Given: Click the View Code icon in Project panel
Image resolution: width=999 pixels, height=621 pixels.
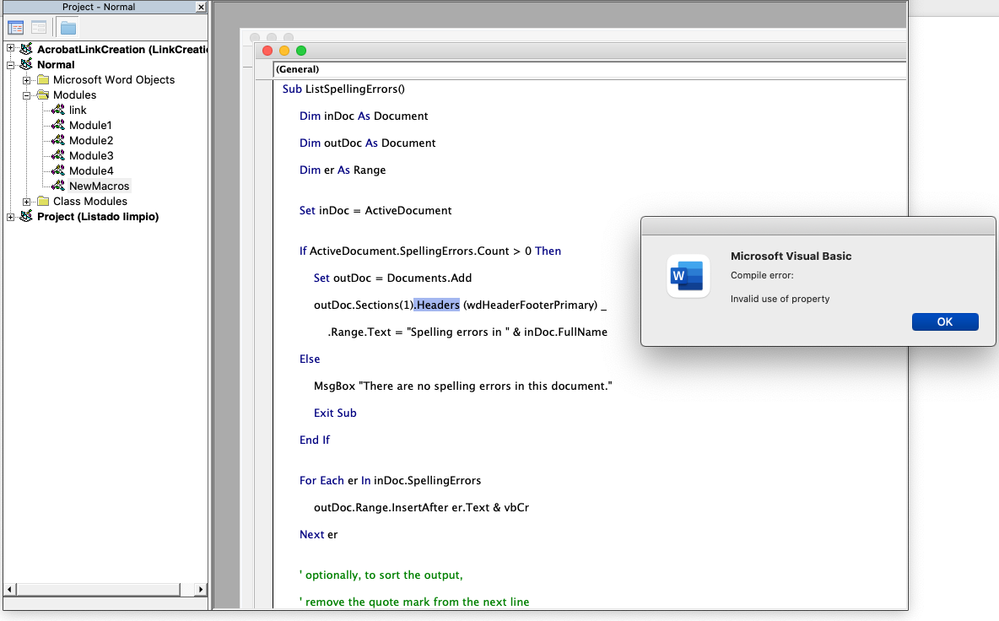Looking at the screenshot, I should 15,27.
